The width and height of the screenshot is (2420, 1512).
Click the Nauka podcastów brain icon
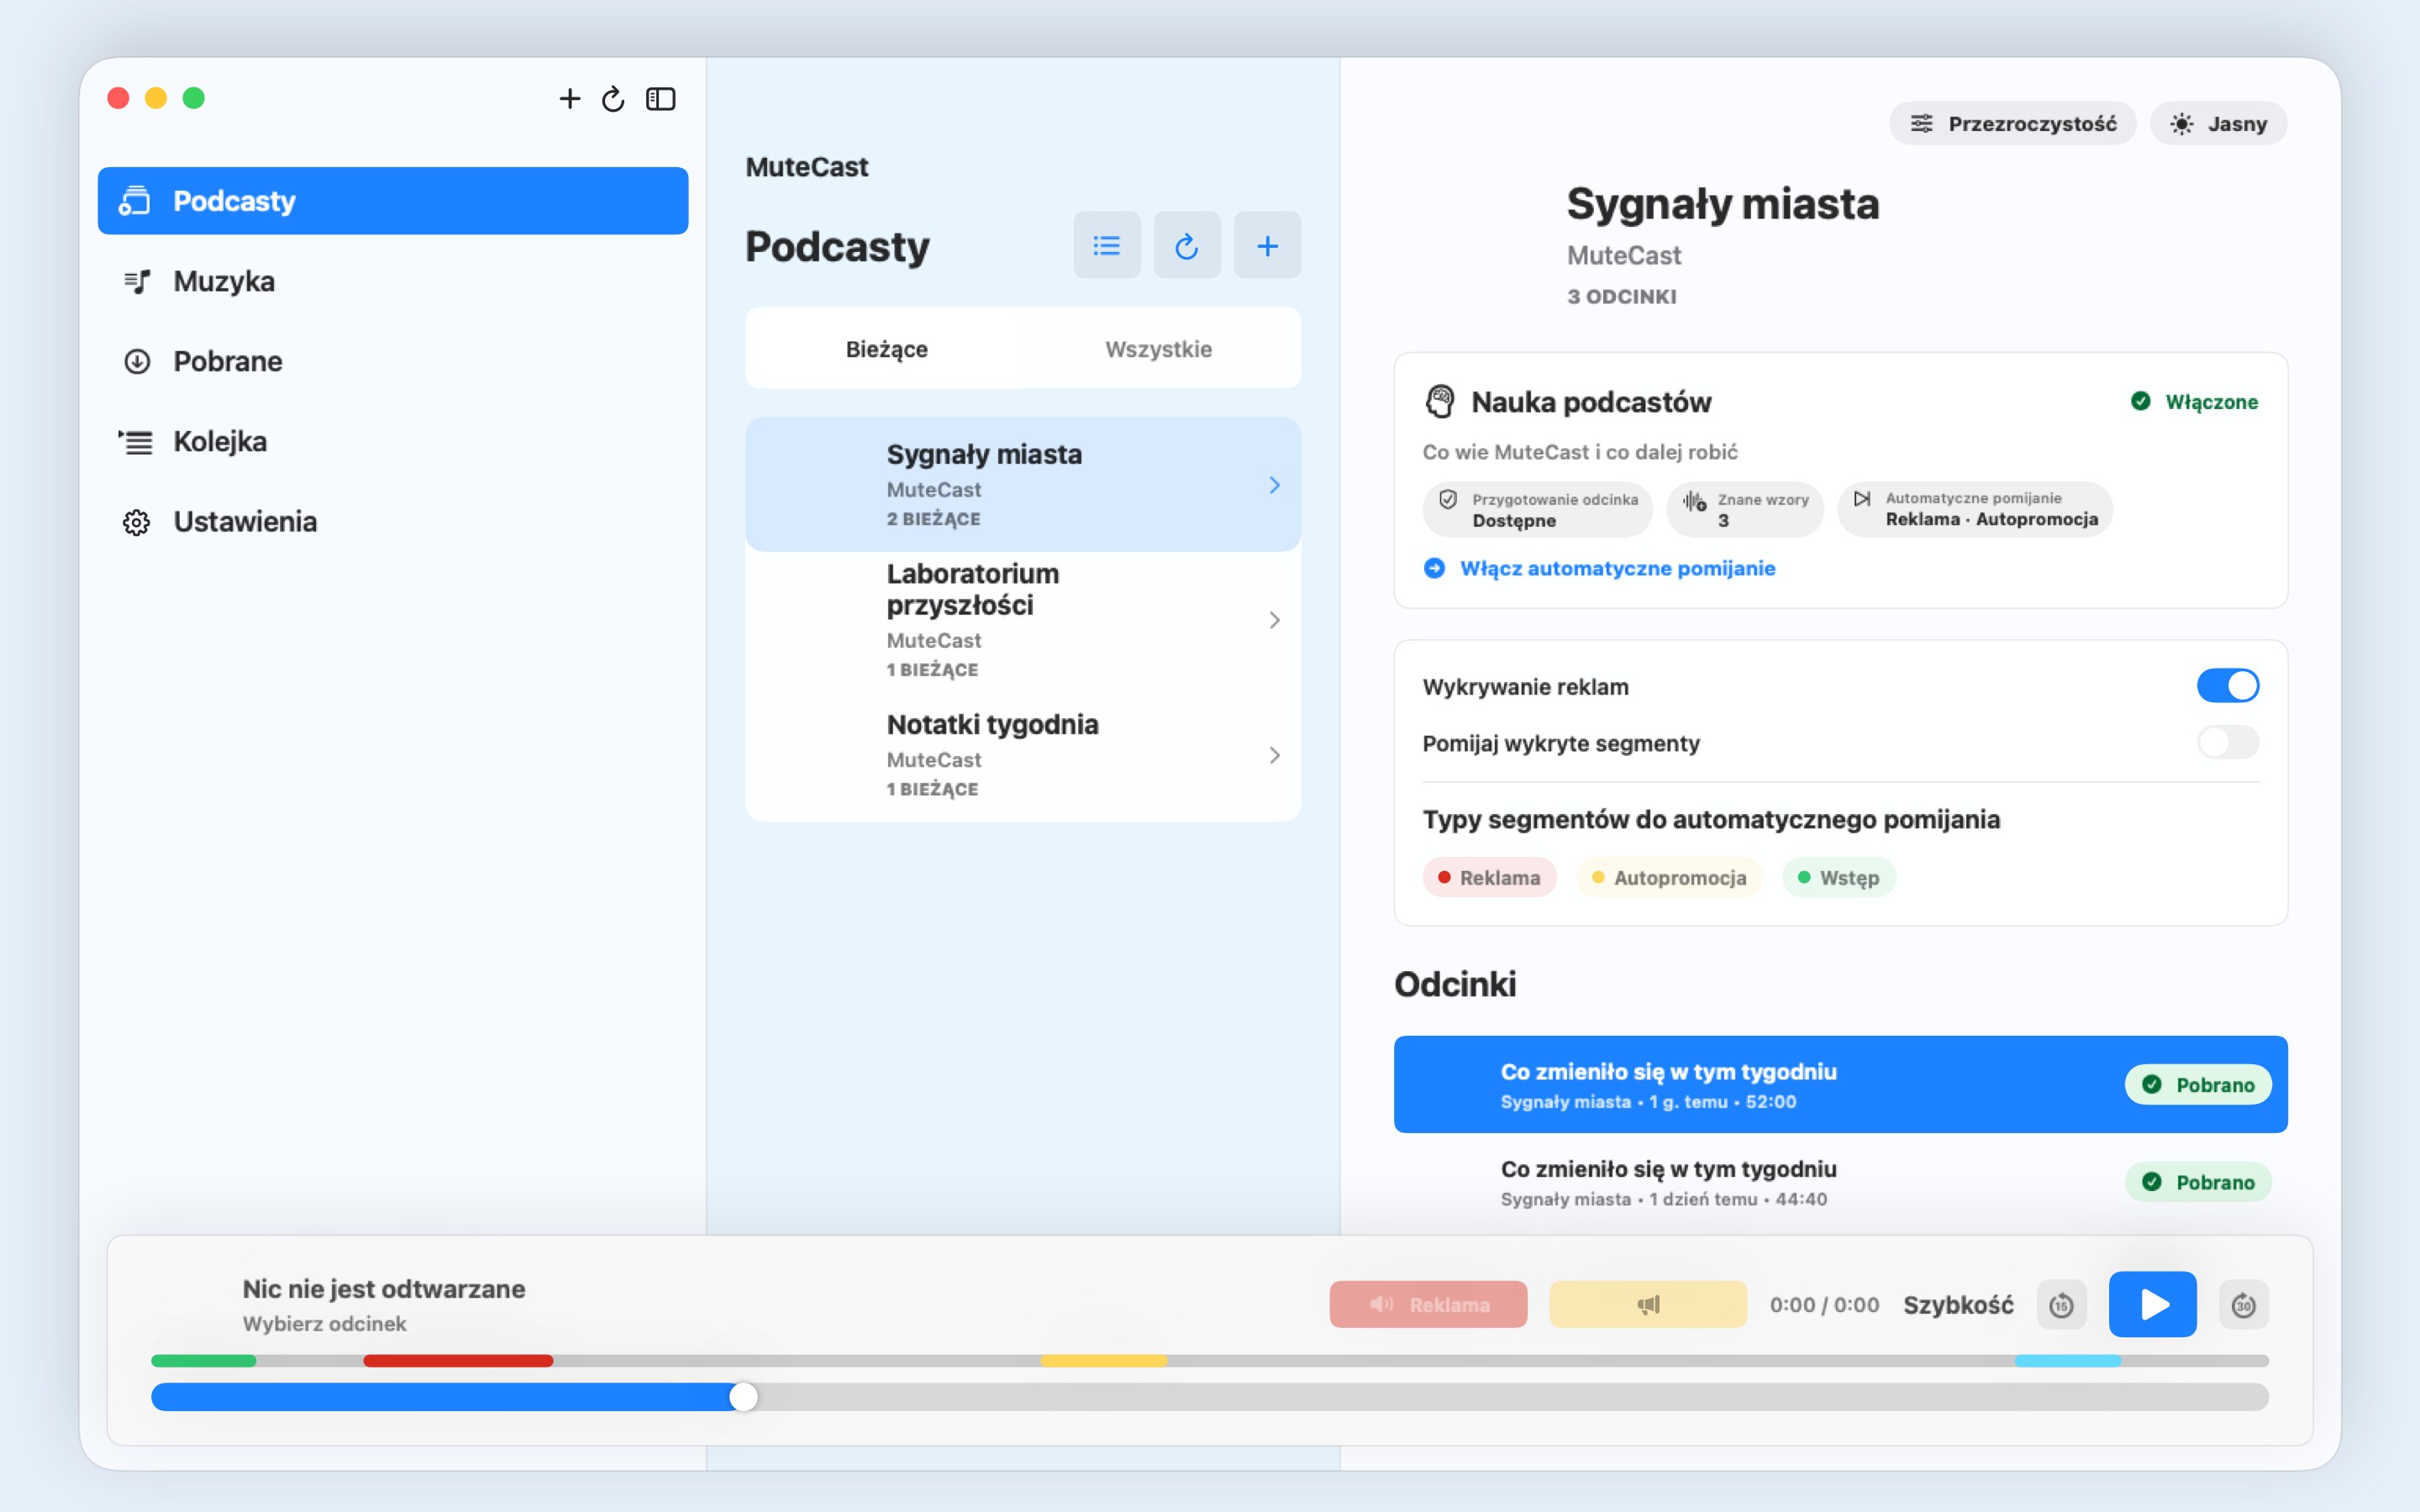coord(1440,402)
